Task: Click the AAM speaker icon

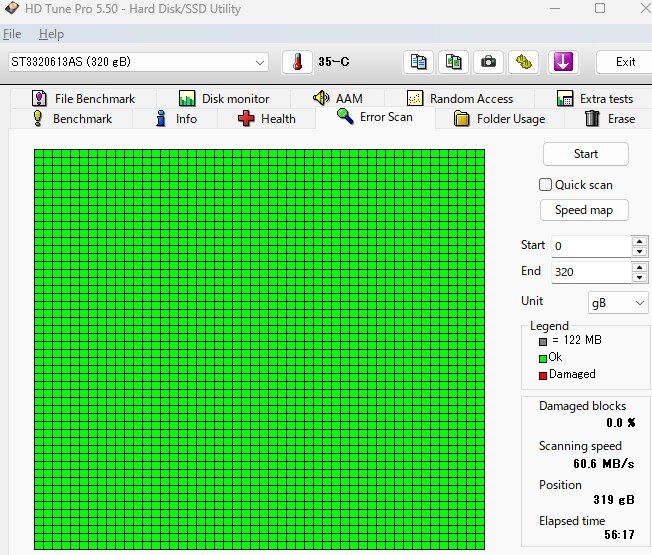Action: 321,98
